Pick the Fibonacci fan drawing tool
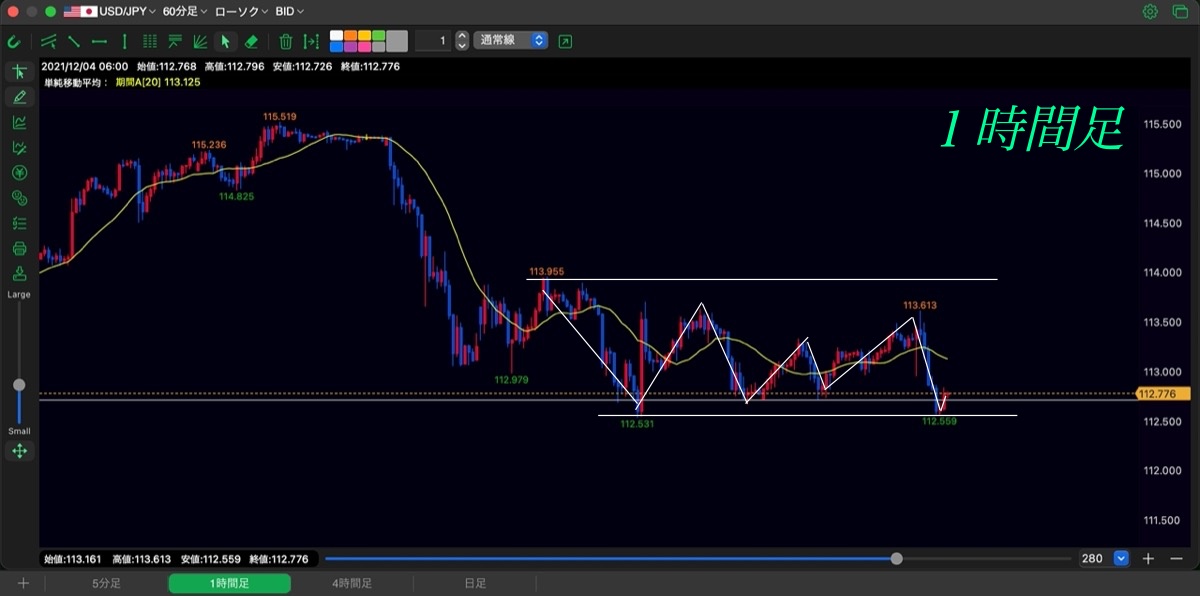The height and width of the screenshot is (596, 1200). pos(200,41)
